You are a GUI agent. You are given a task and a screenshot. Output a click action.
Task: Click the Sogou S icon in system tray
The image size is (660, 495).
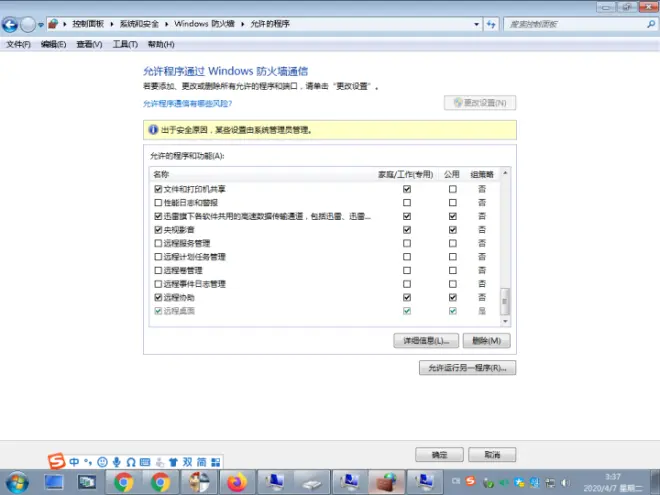471,481
